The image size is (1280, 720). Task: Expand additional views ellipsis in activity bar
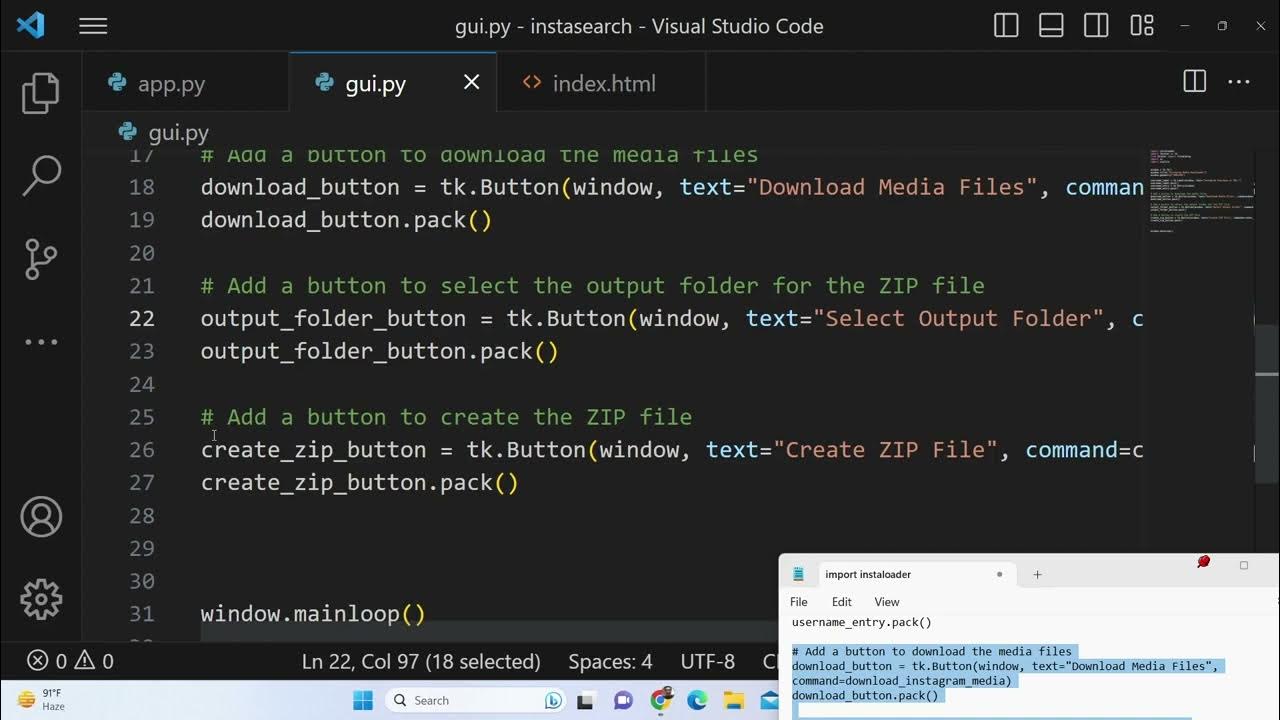[x=41, y=342]
